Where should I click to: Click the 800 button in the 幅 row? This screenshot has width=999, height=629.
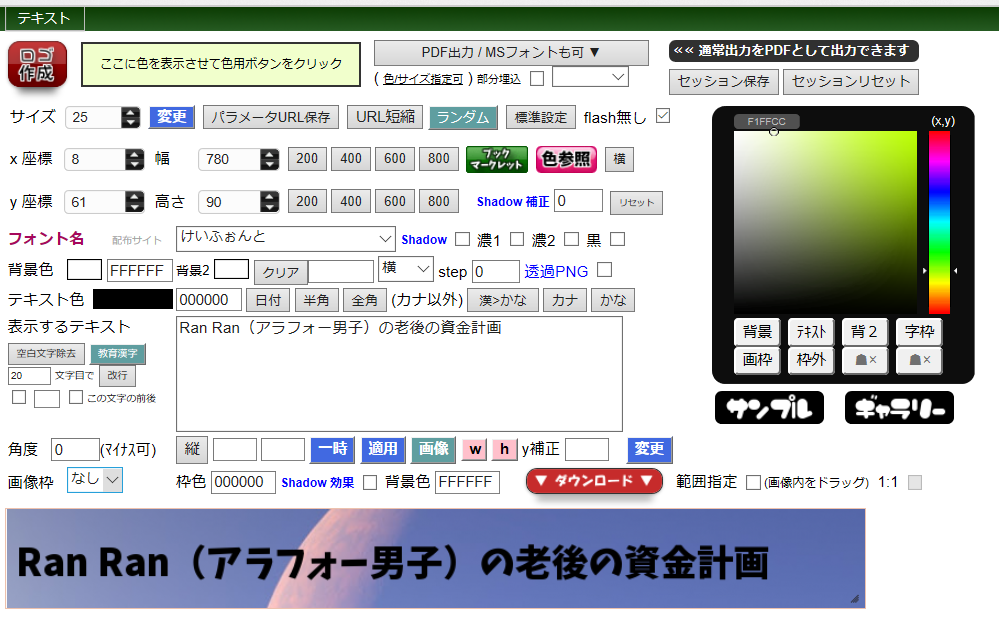pyautogui.click(x=438, y=159)
